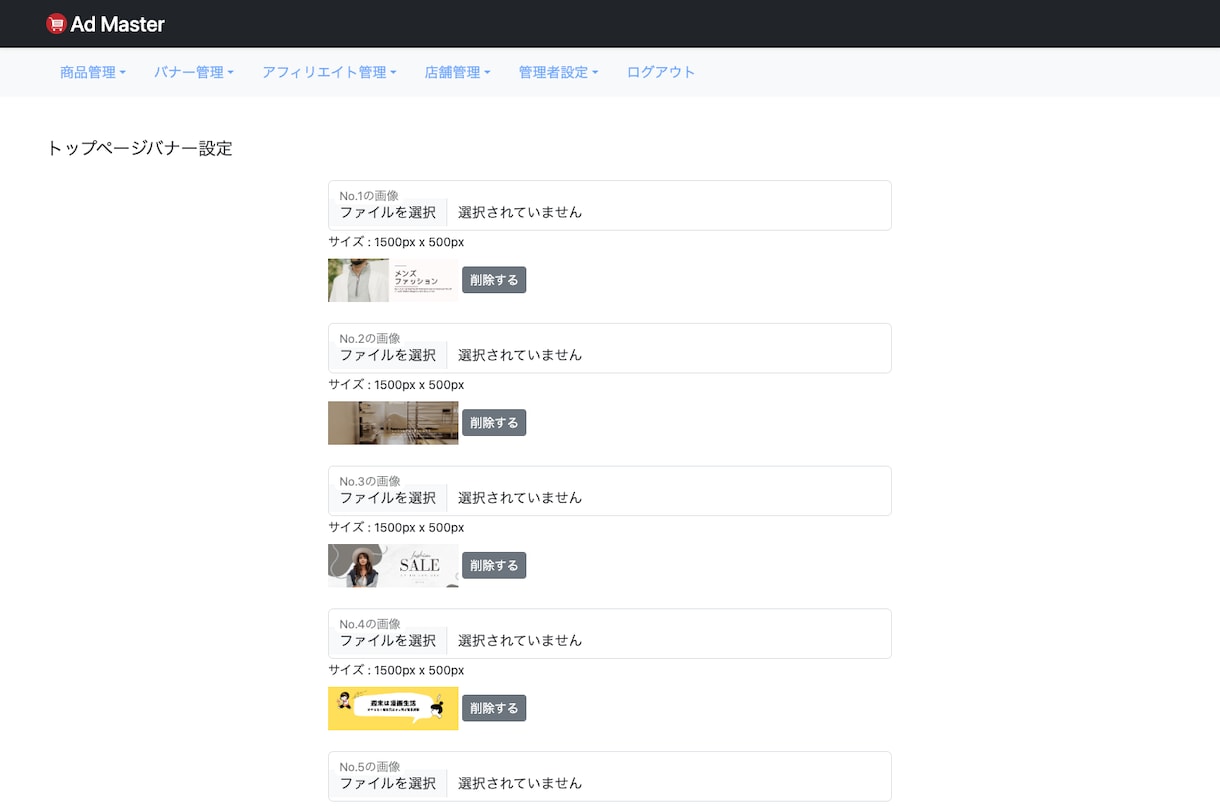The height and width of the screenshot is (806, 1220).
Task: Click the No.1の画像 label
Action: (x=369, y=196)
